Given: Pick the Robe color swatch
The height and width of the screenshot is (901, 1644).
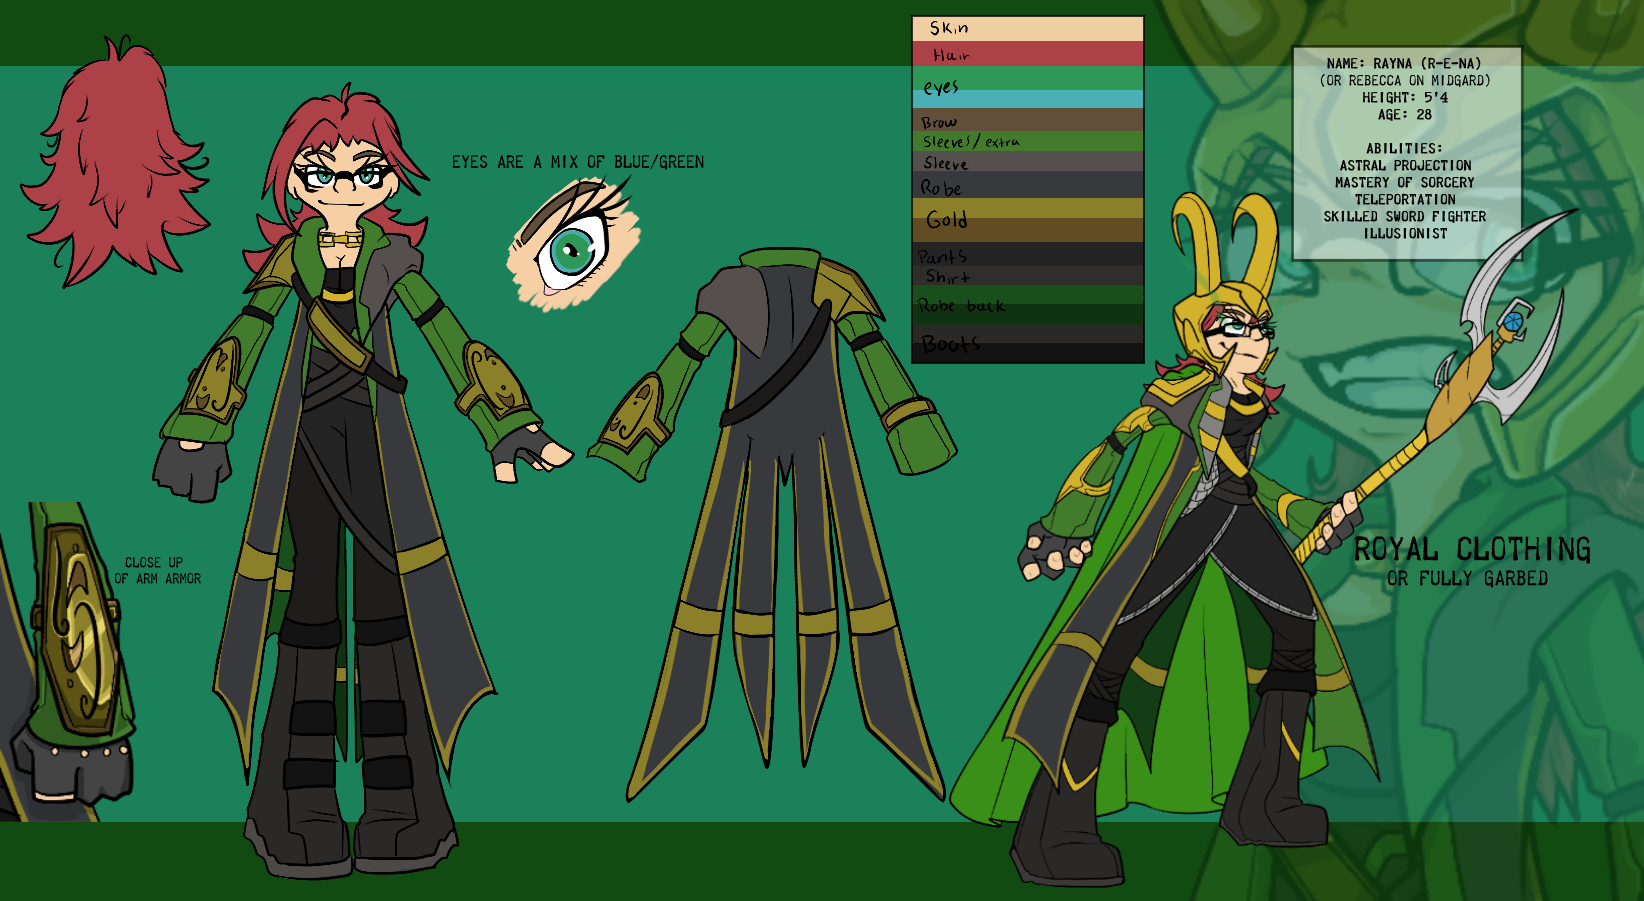Looking at the screenshot, I should 1028,185.
